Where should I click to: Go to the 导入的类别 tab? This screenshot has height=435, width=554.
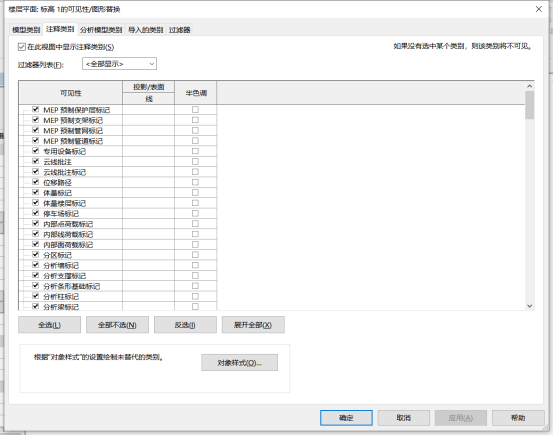(x=146, y=30)
